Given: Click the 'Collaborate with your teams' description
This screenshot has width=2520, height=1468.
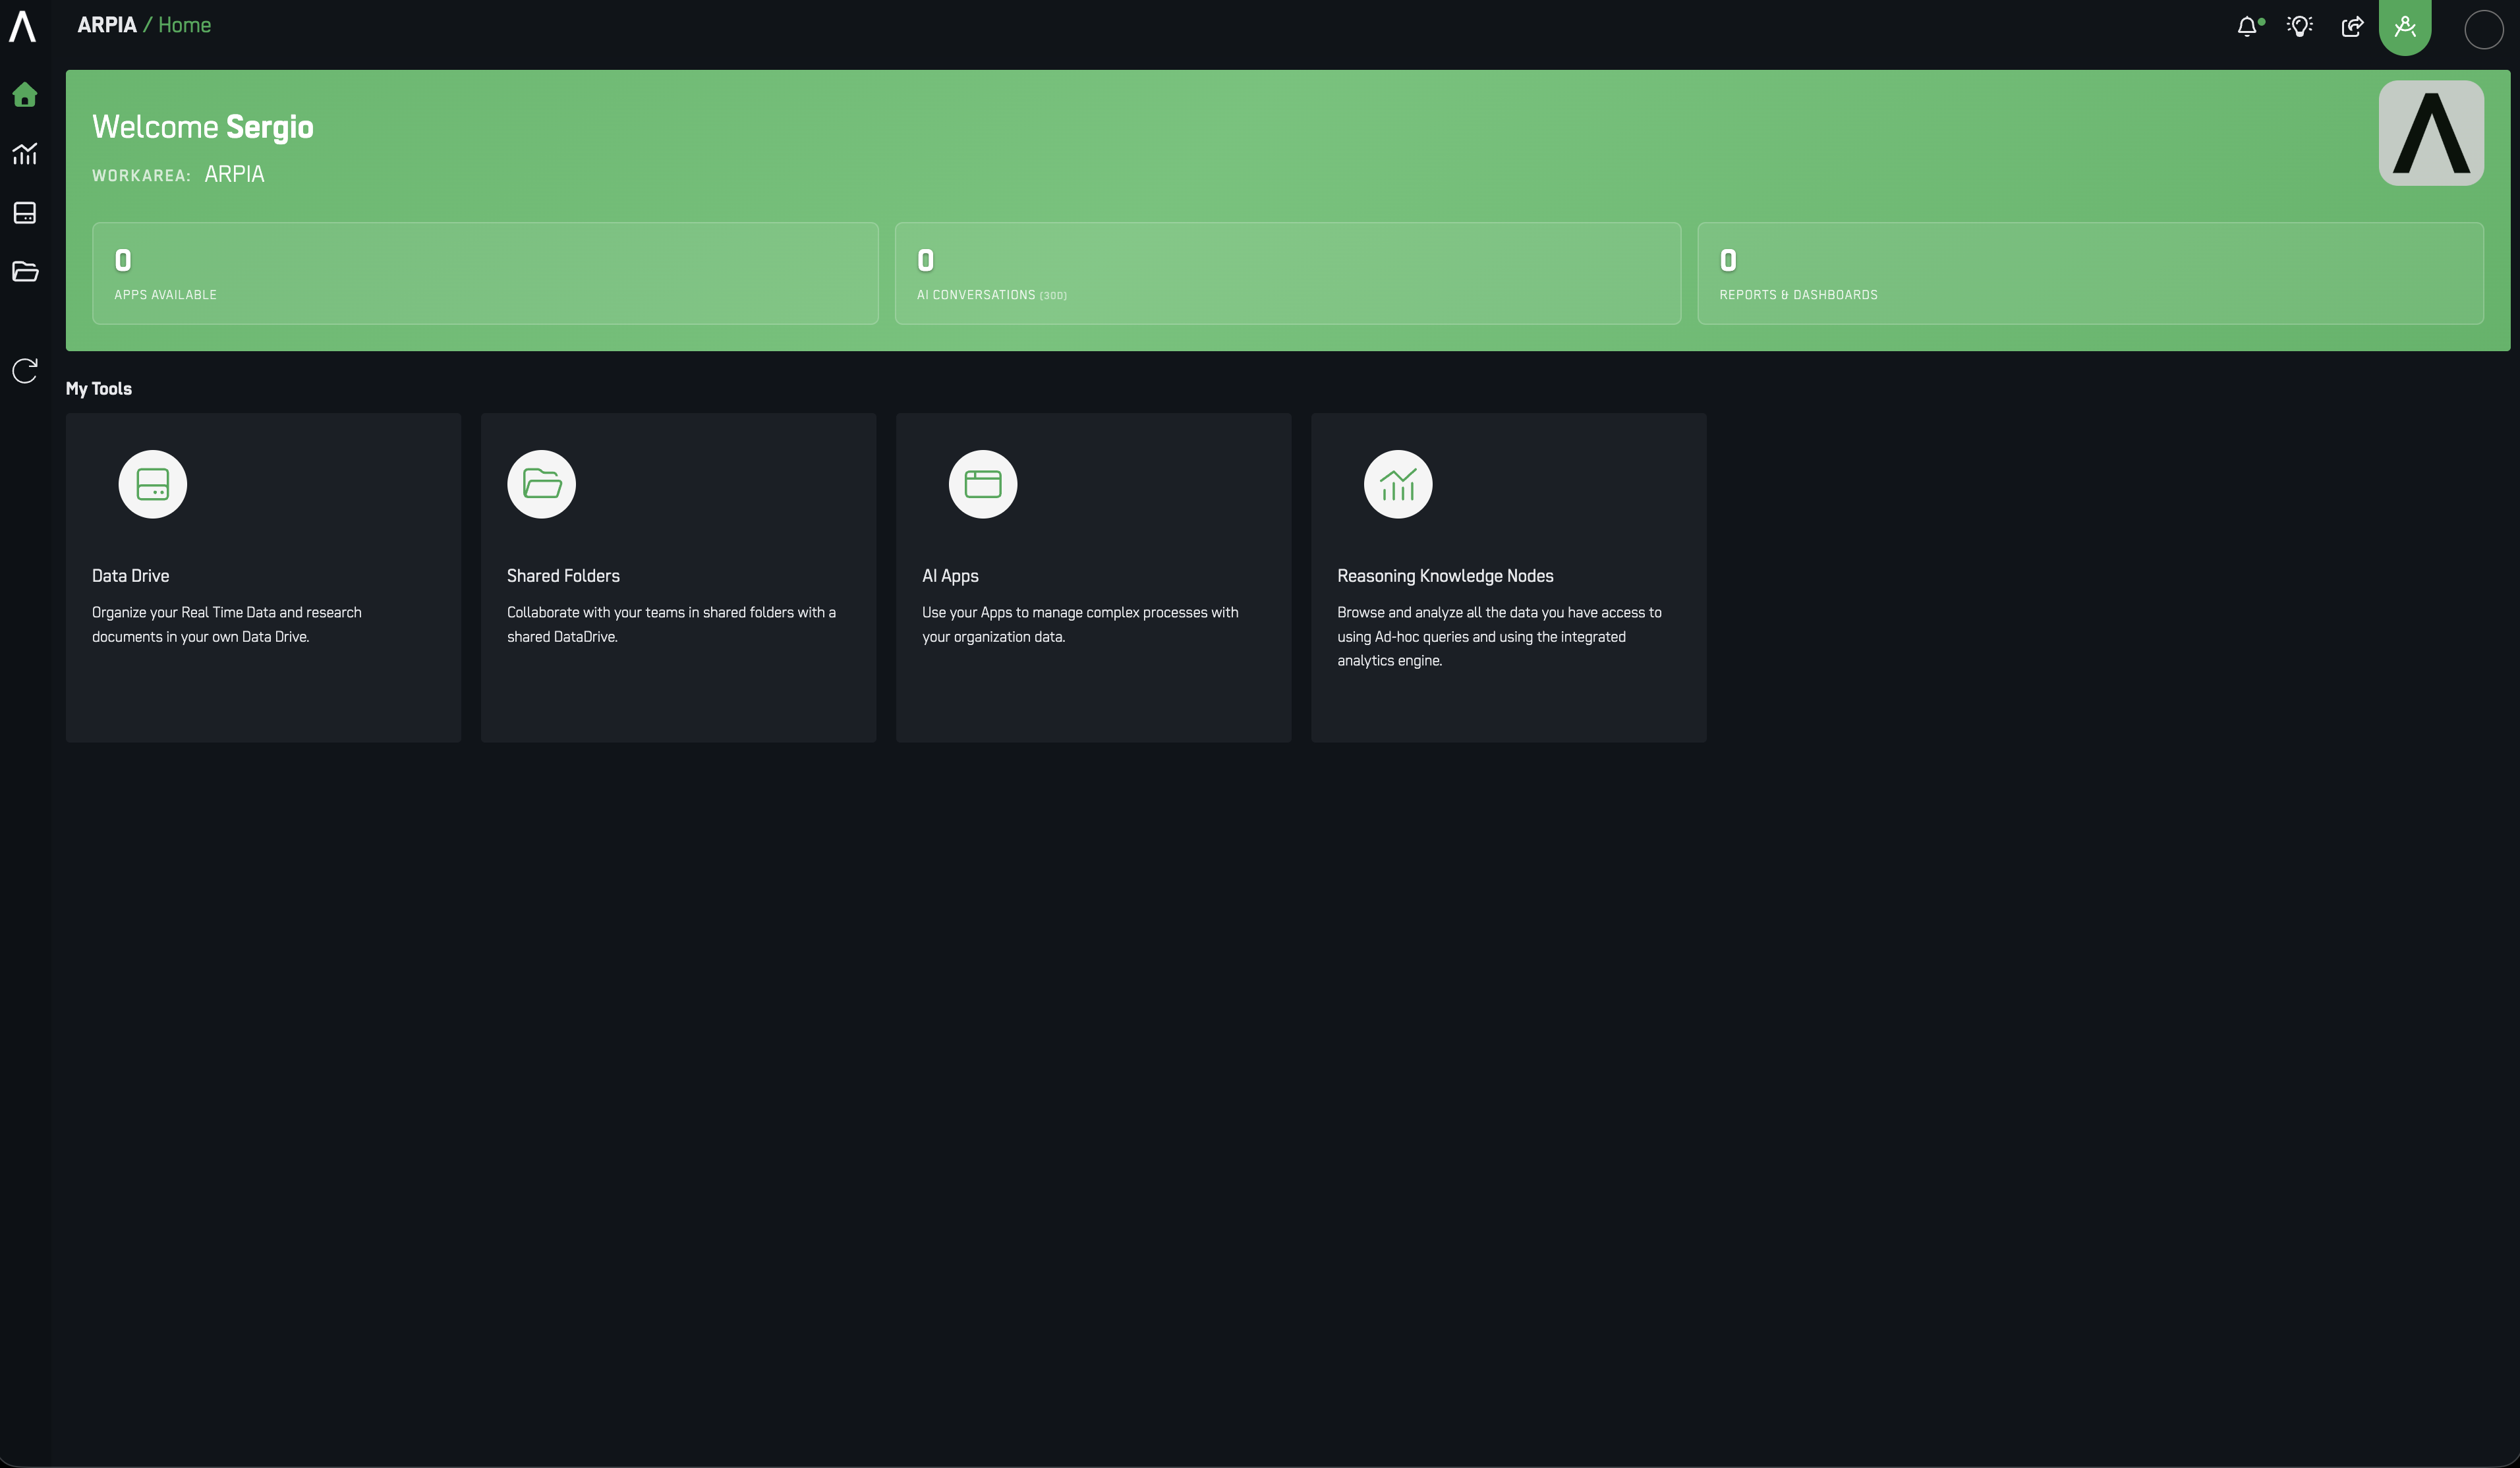Looking at the screenshot, I should coord(671,624).
